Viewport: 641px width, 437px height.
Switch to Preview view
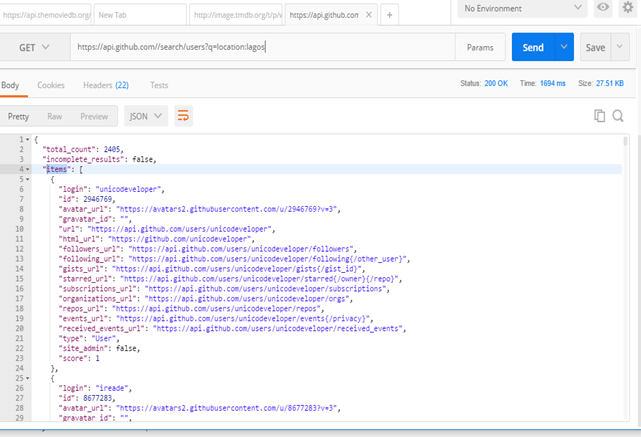click(x=94, y=117)
